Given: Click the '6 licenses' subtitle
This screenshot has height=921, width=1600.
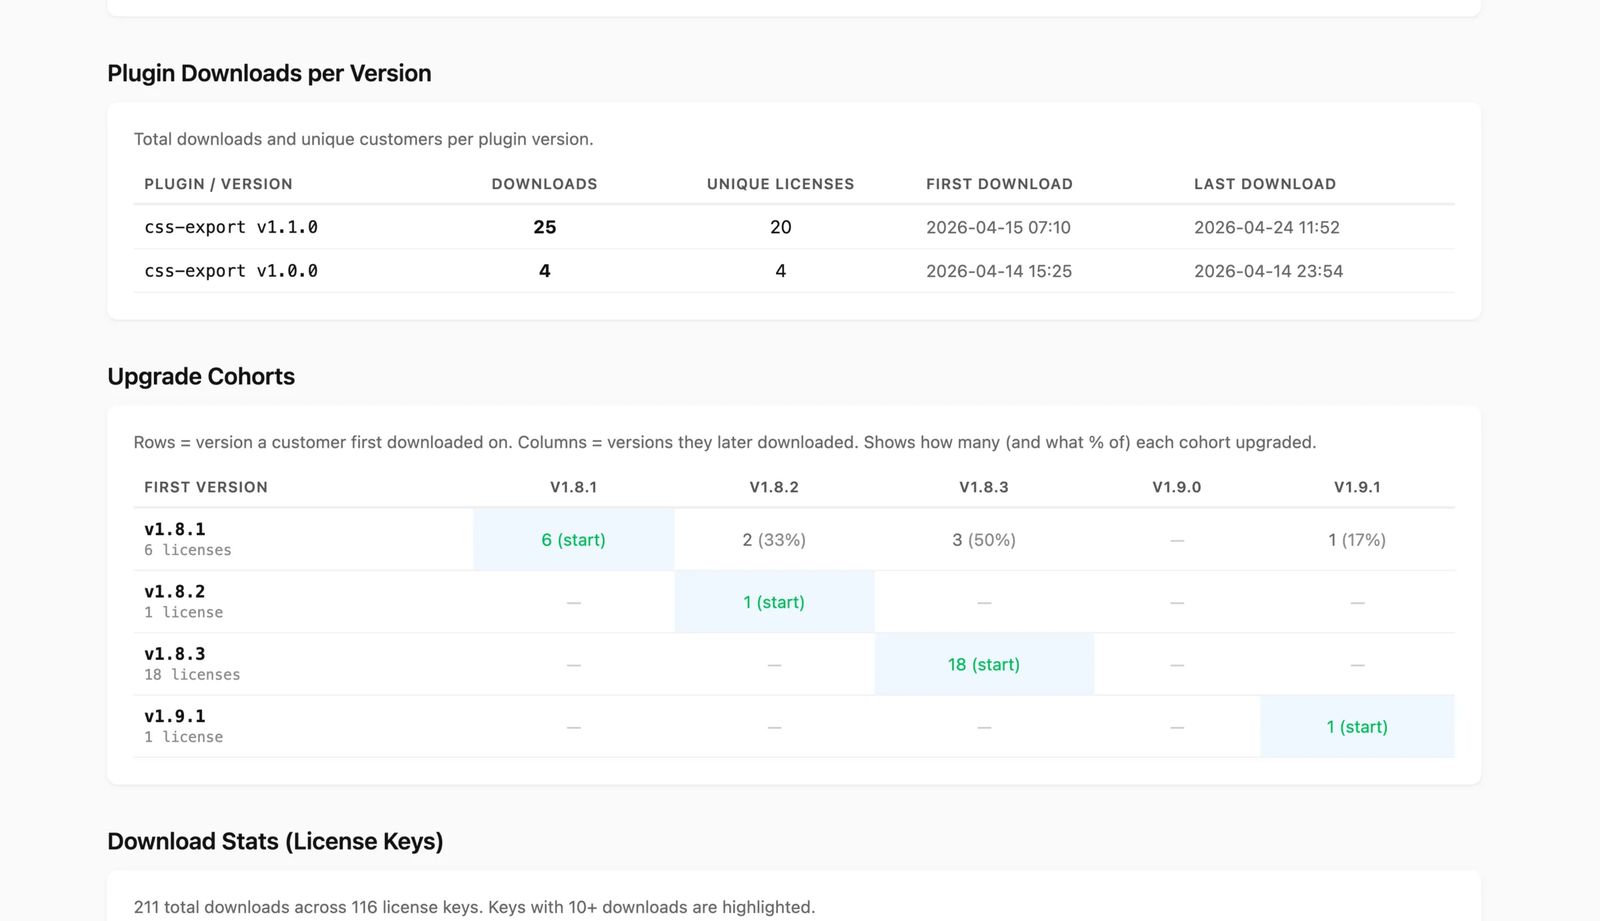Looking at the screenshot, I should 188,550.
